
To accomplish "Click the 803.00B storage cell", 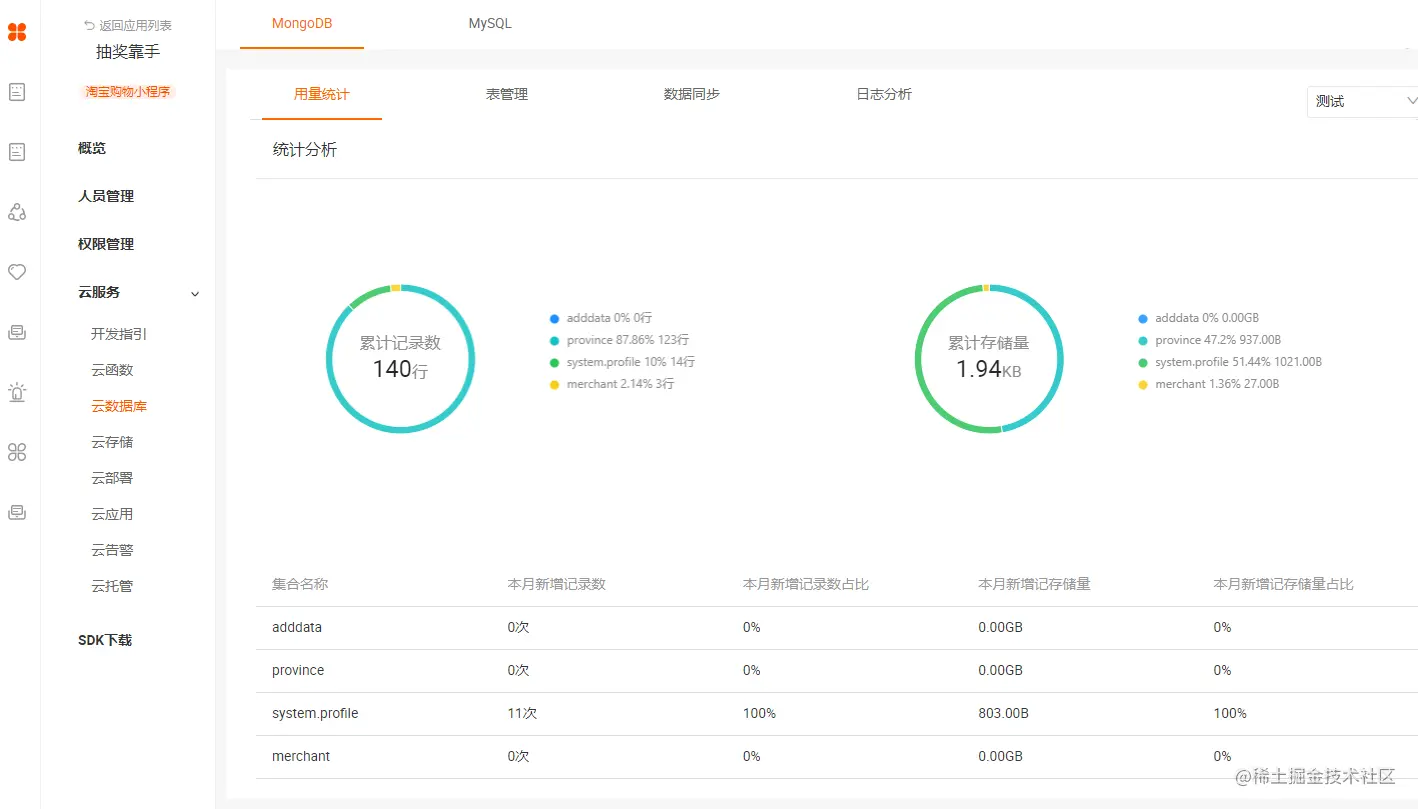I will [x=1004, y=713].
